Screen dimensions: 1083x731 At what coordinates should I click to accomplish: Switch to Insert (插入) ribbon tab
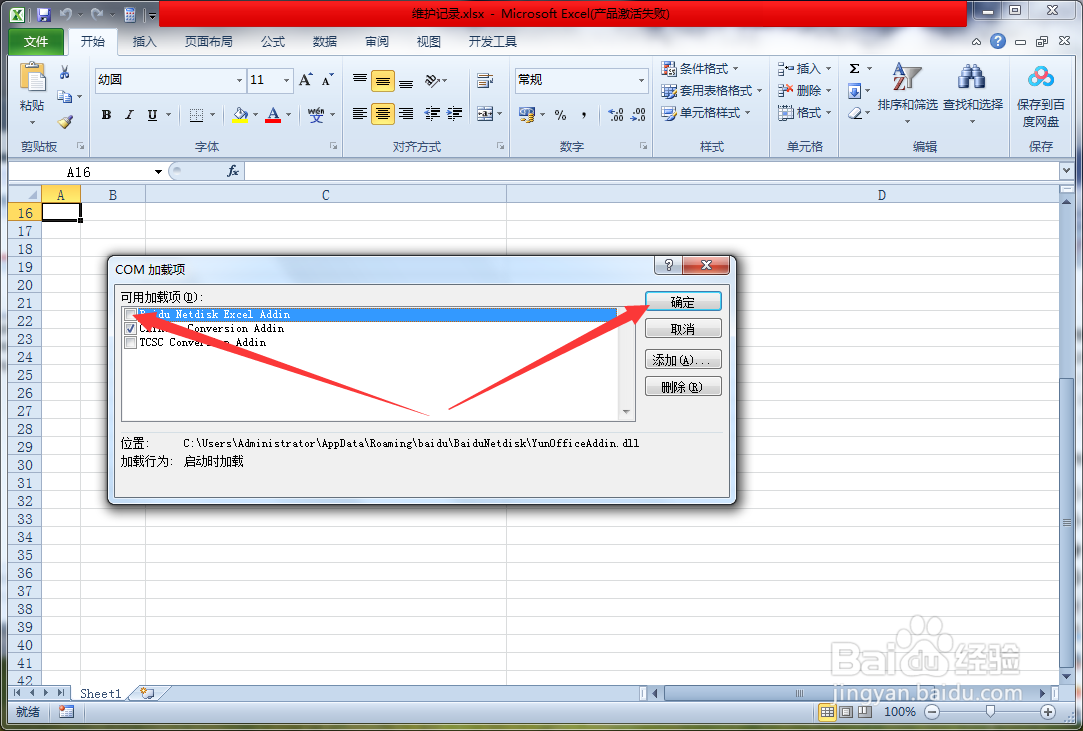(x=144, y=41)
